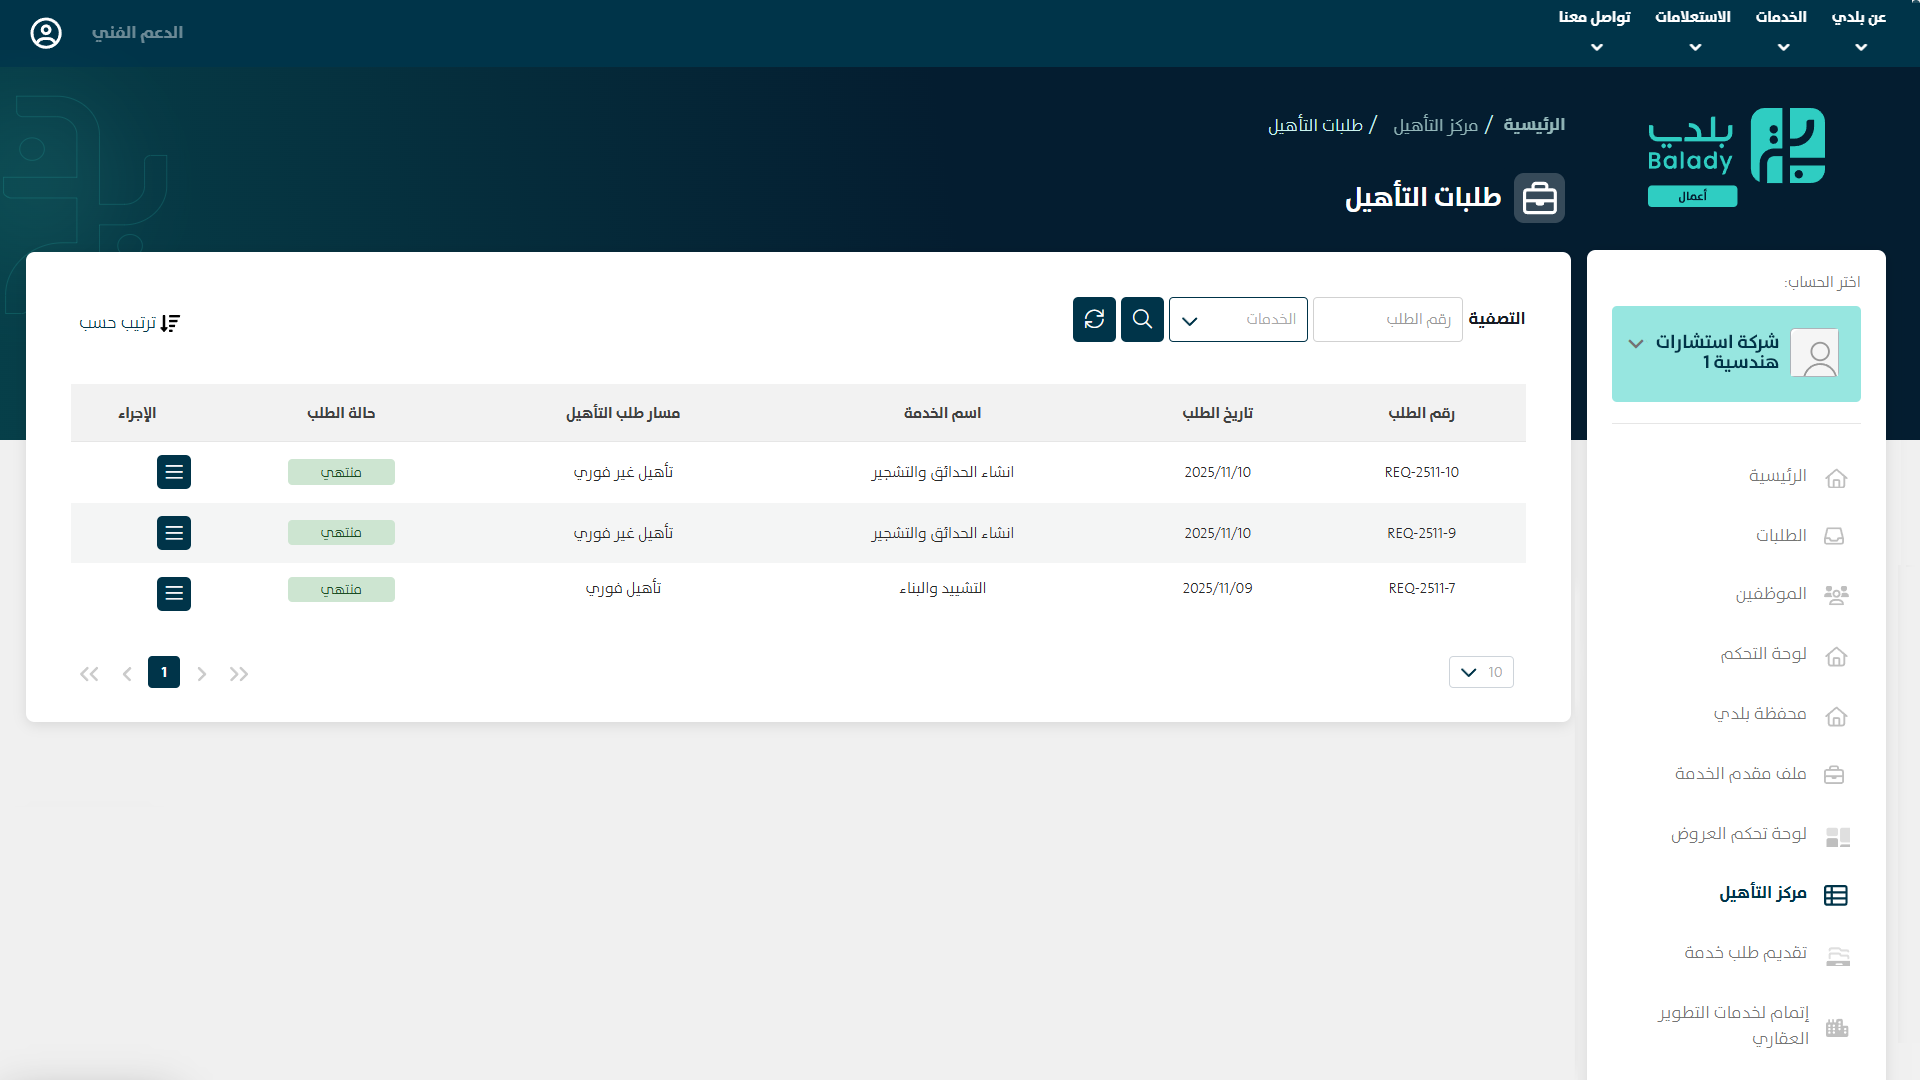Open the services (الخدمات) filter dropdown

click(x=1238, y=320)
